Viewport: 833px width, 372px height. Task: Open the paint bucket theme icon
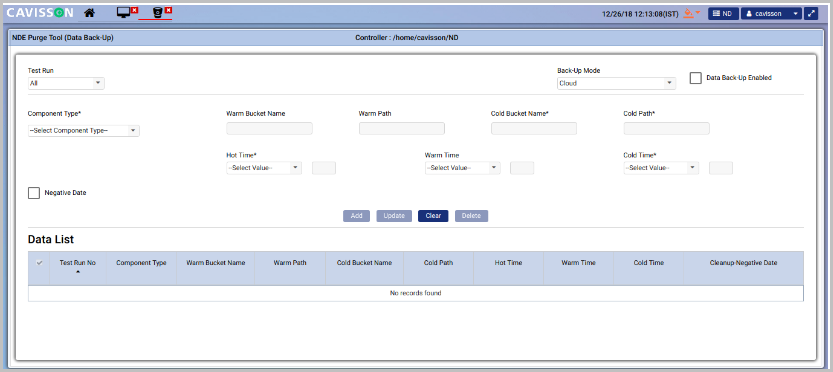[x=688, y=13]
